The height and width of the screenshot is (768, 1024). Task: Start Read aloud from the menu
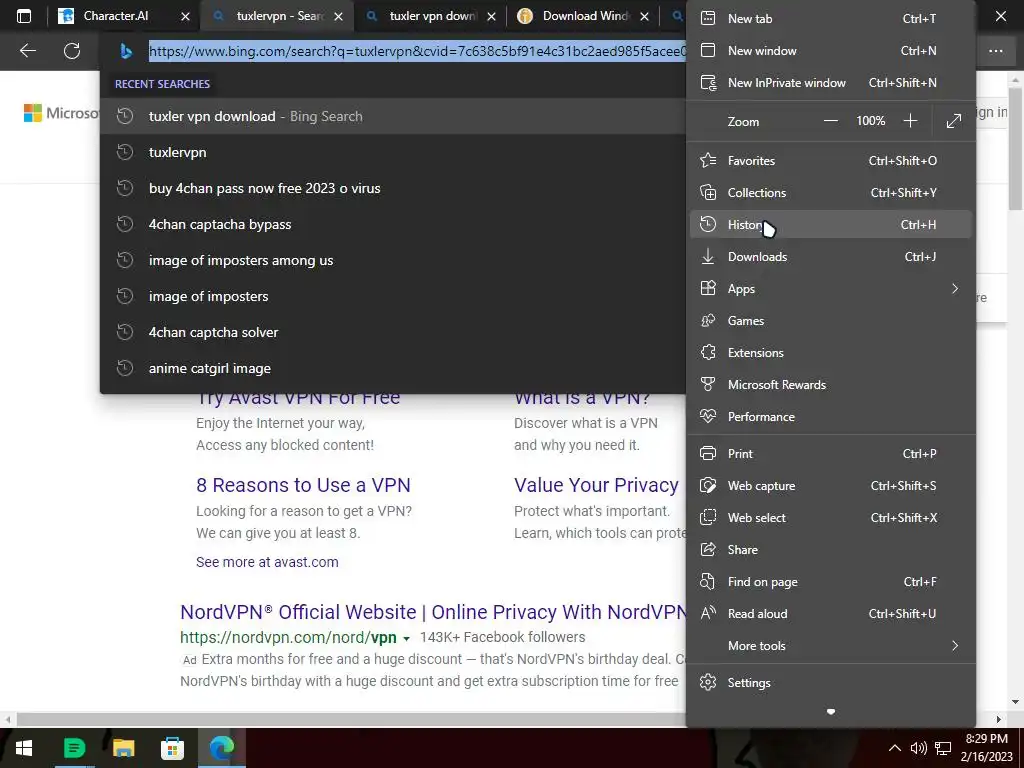[x=831, y=614]
